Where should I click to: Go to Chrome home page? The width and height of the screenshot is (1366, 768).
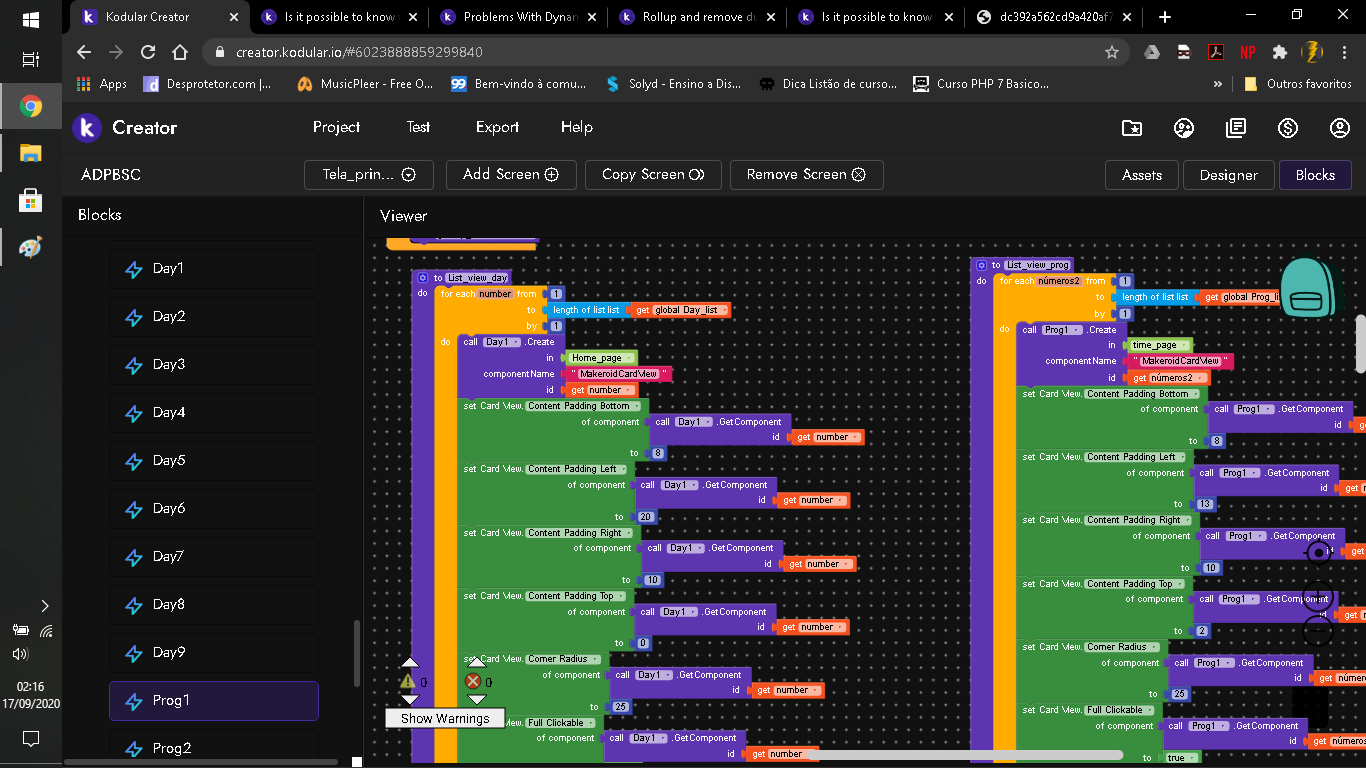(180, 52)
